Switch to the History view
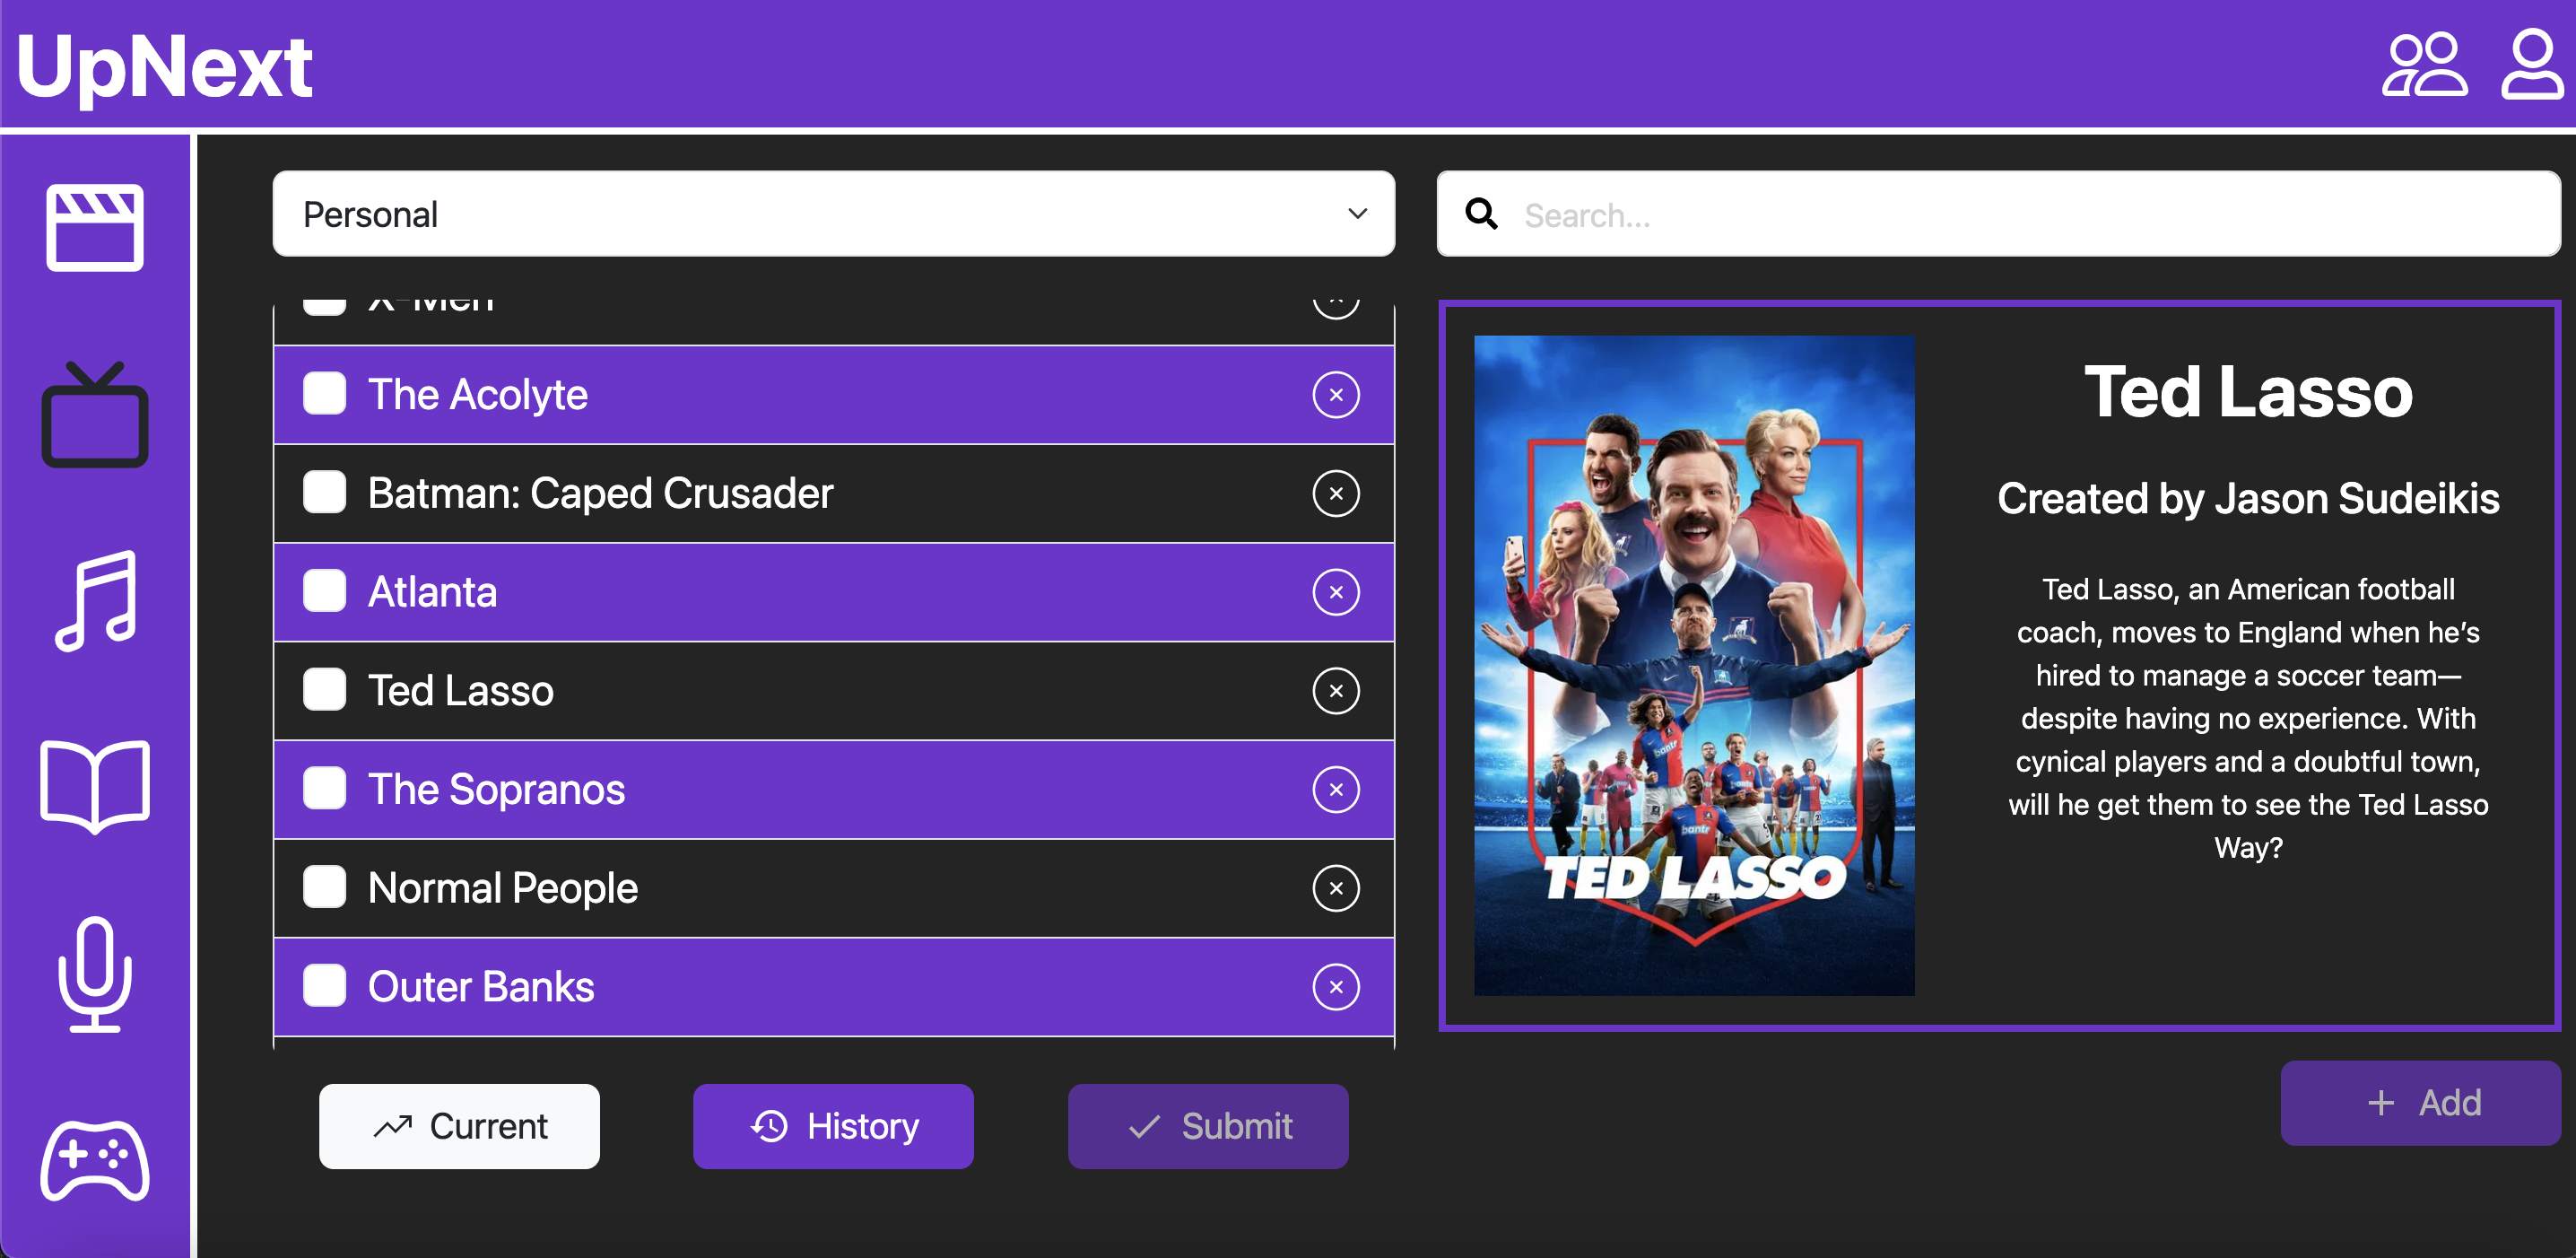 (x=833, y=1126)
